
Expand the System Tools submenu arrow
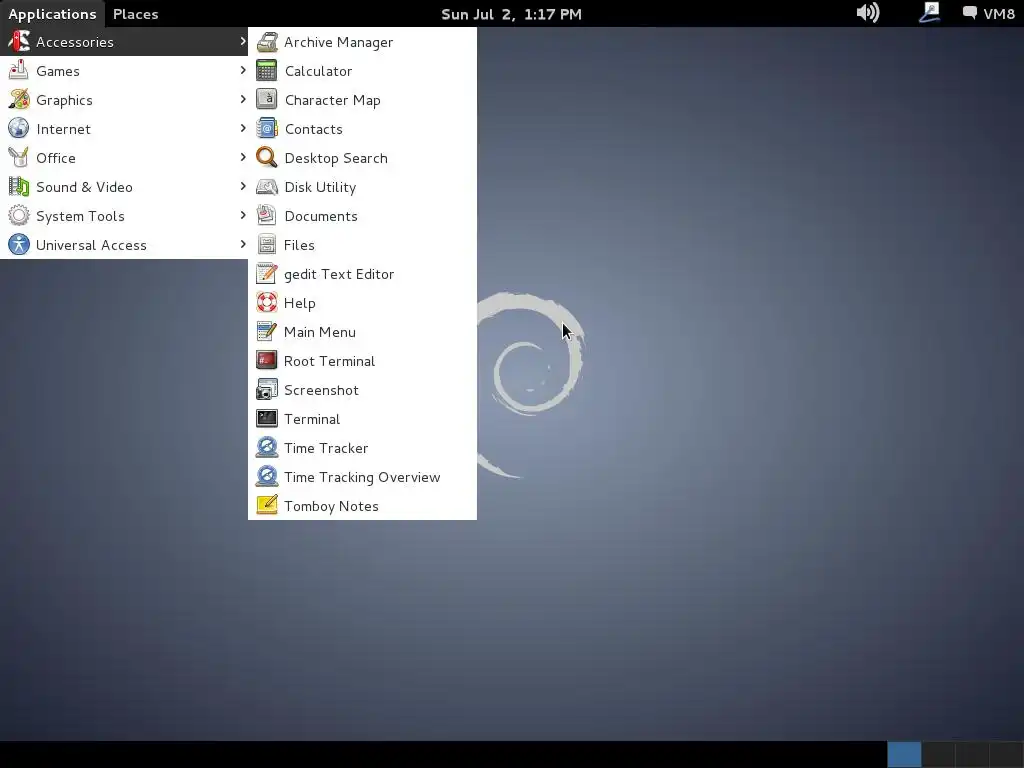click(243, 215)
